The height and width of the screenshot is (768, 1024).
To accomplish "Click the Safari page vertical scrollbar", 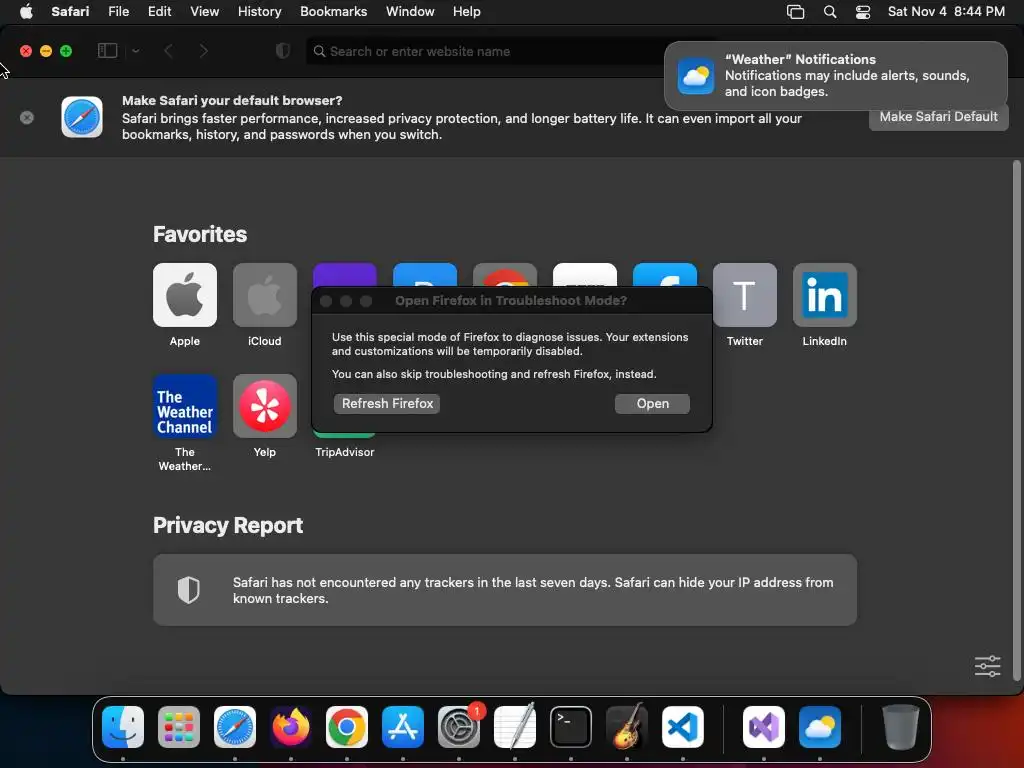I will pyautogui.click(x=1016, y=420).
